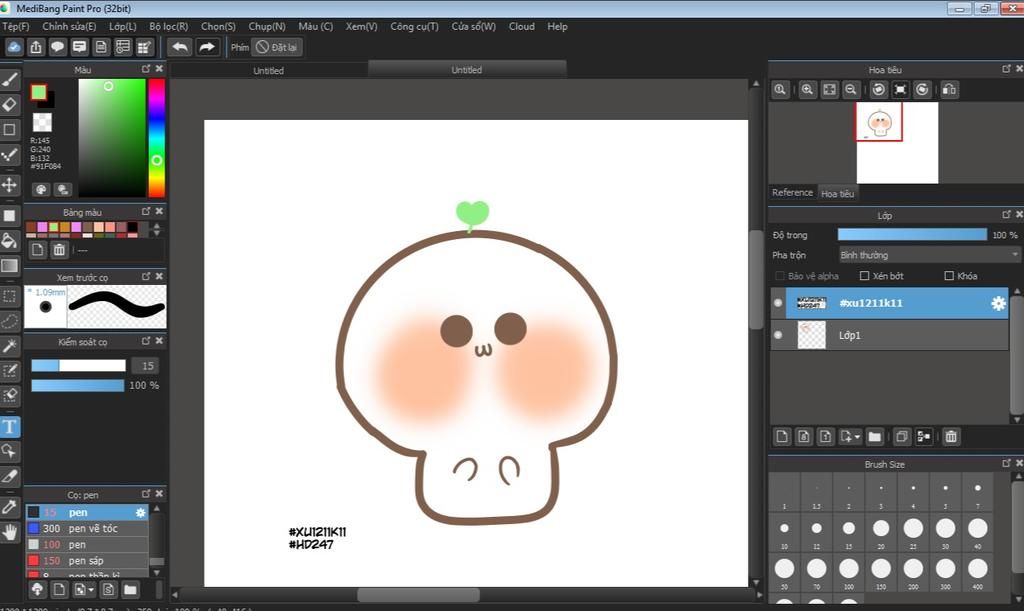Open the Cửa sổ(W) menu
The width and height of the screenshot is (1024, 611).
tap(474, 27)
